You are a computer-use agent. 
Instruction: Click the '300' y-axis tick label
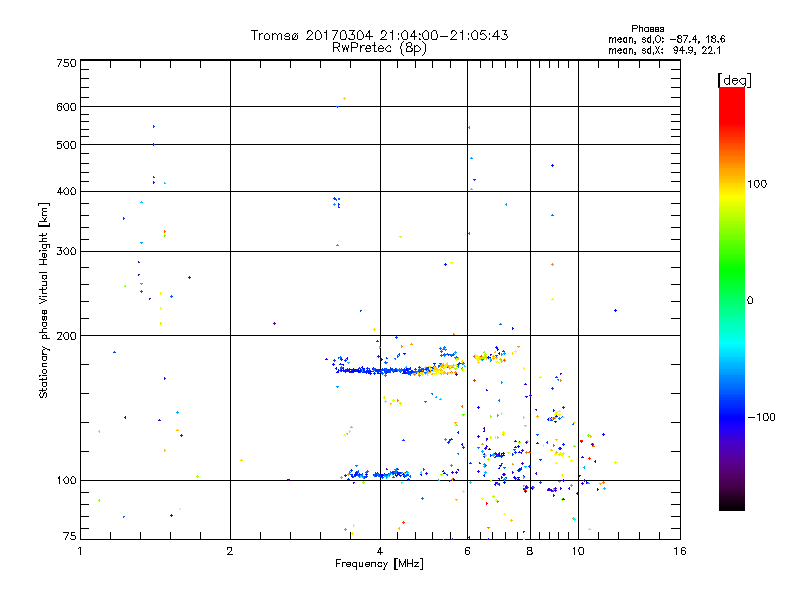(x=66, y=252)
